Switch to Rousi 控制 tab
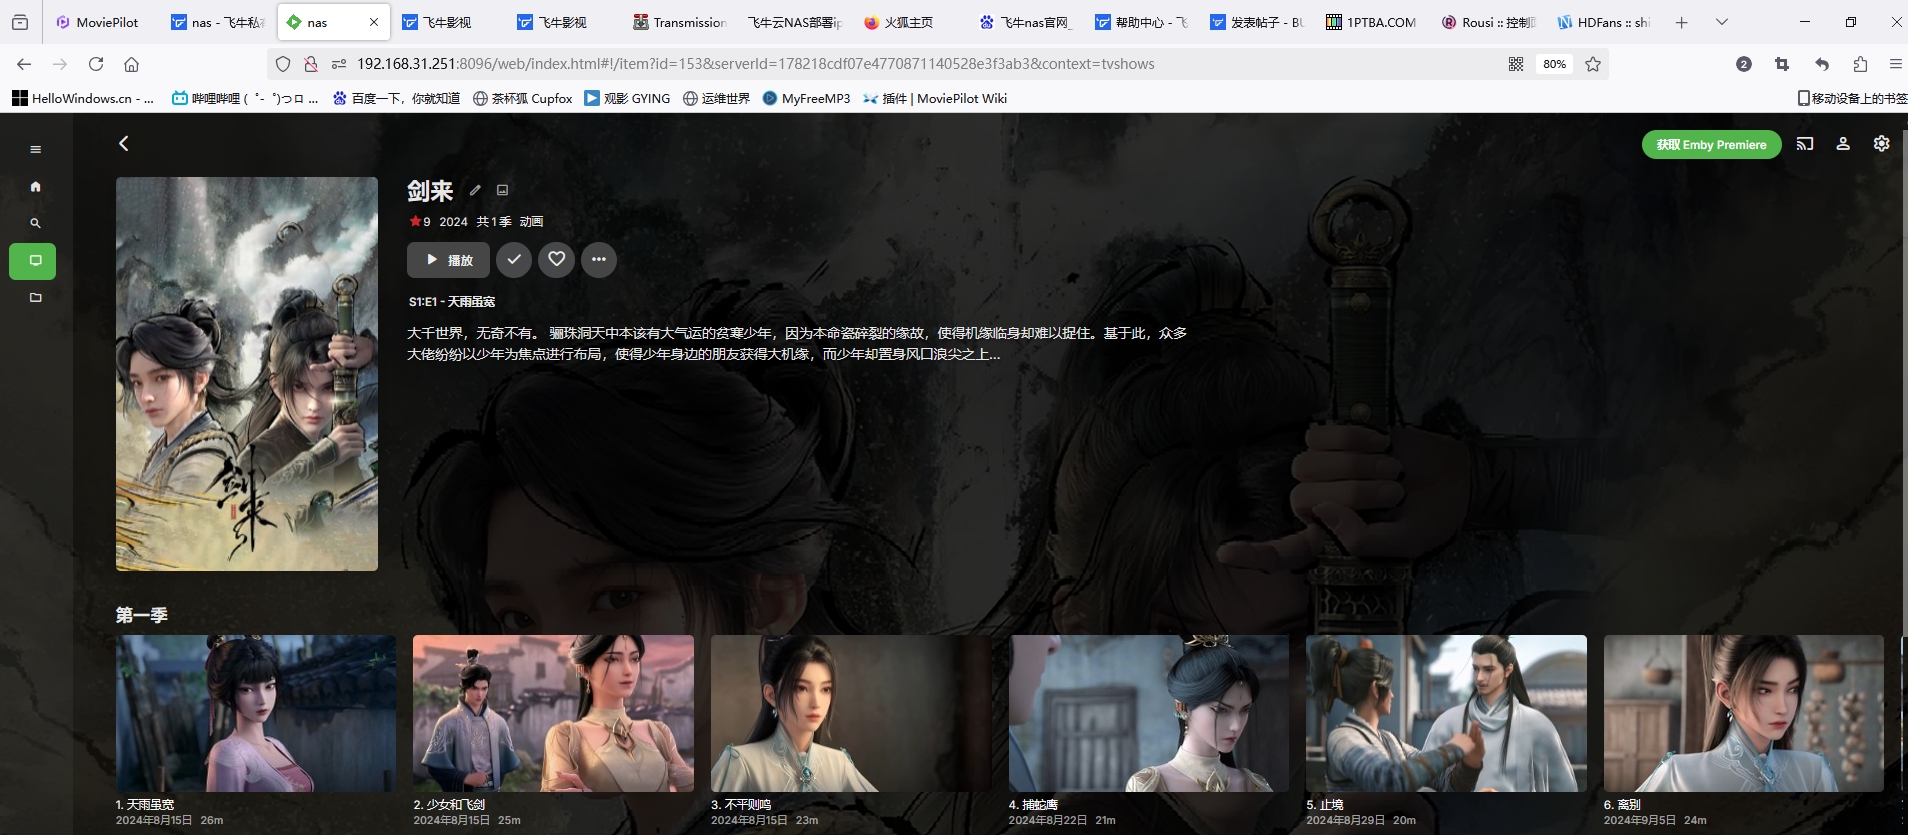The width and height of the screenshot is (1908, 835). 1488,22
